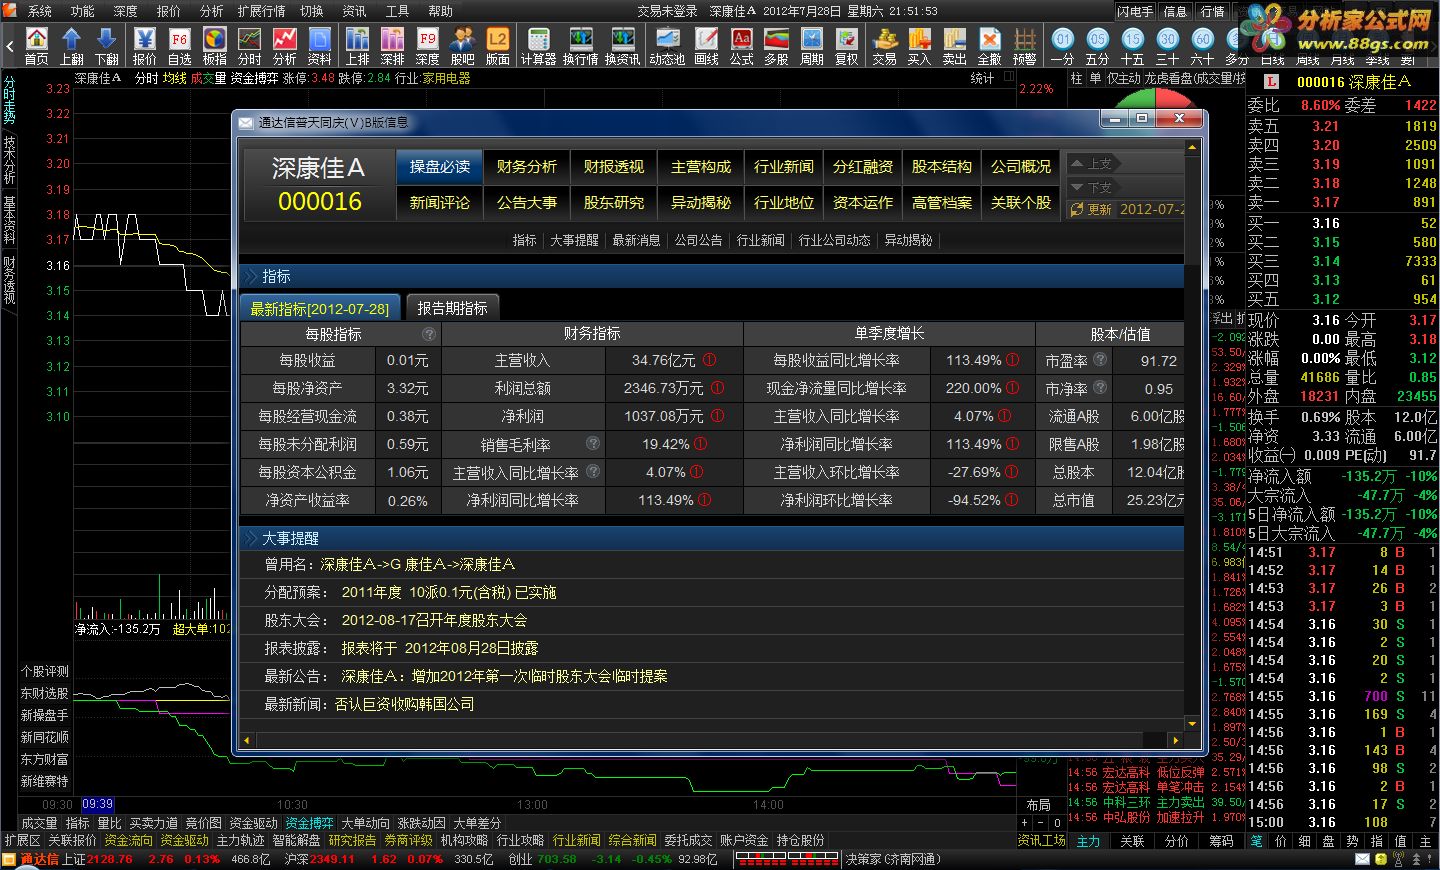Viewport: 1440px width, 870px height.
Task: Click the 股东研究 button
Action: pyautogui.click(x=614, y=202)
